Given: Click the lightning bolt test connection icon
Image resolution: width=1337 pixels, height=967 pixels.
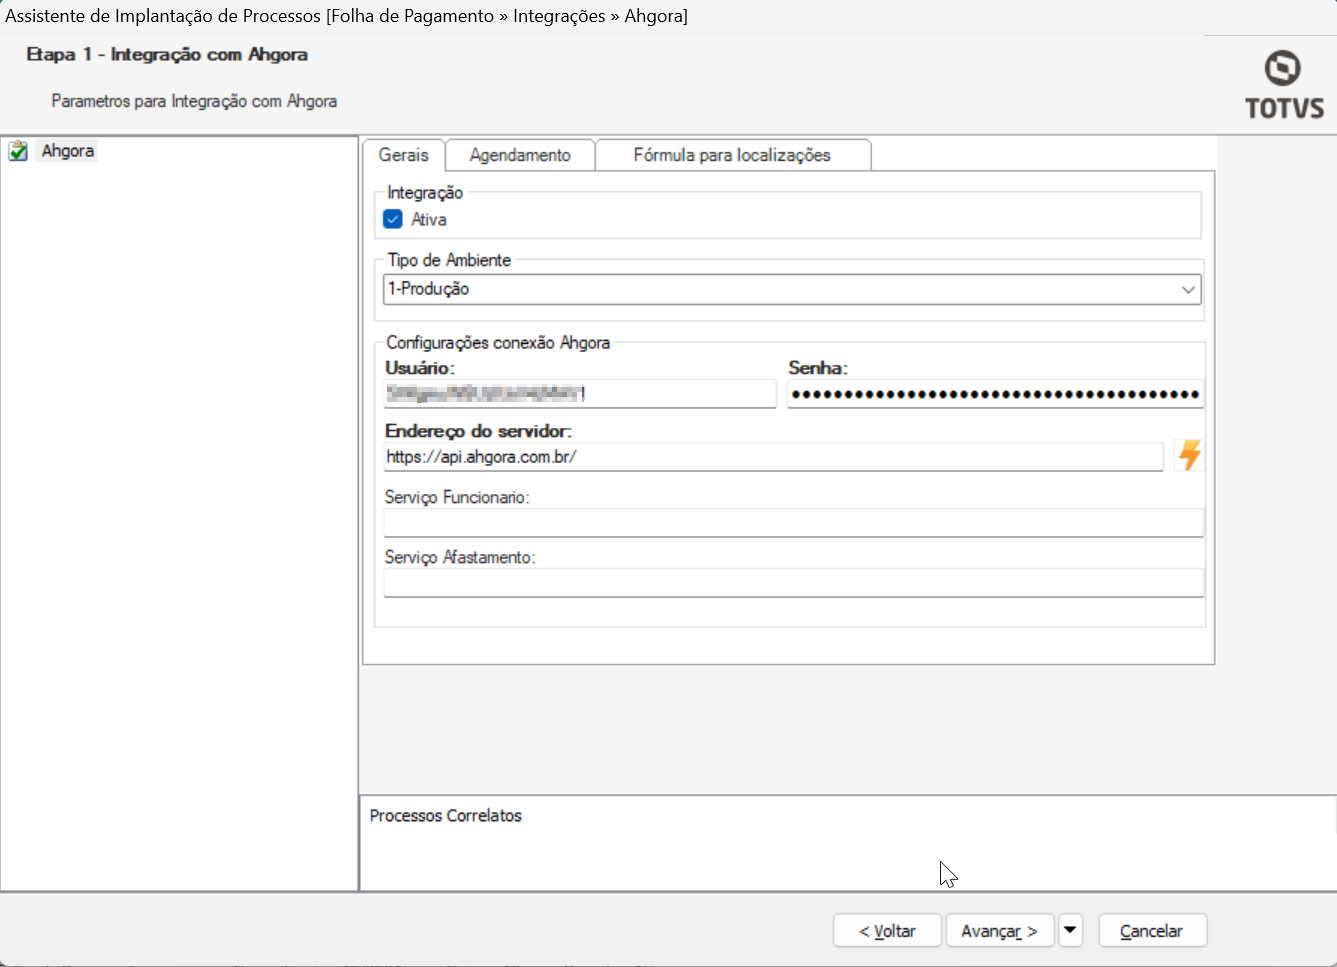Looking at the screenshot, I should [x=1189, y=455].
